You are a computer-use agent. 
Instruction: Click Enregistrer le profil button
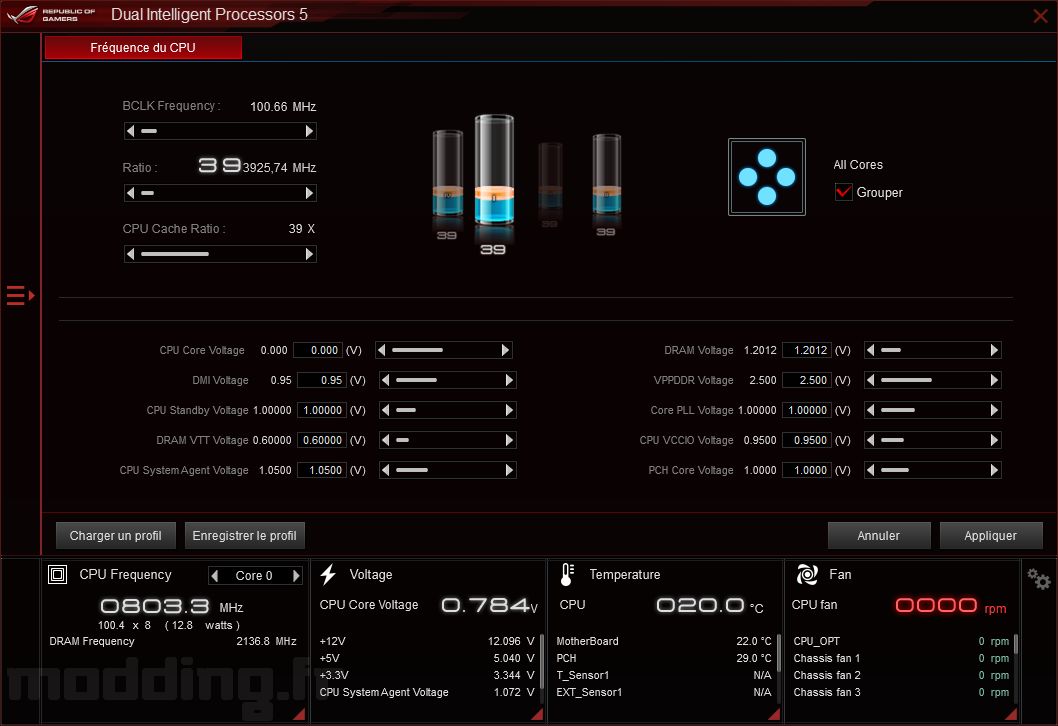[x=244, y=536]
